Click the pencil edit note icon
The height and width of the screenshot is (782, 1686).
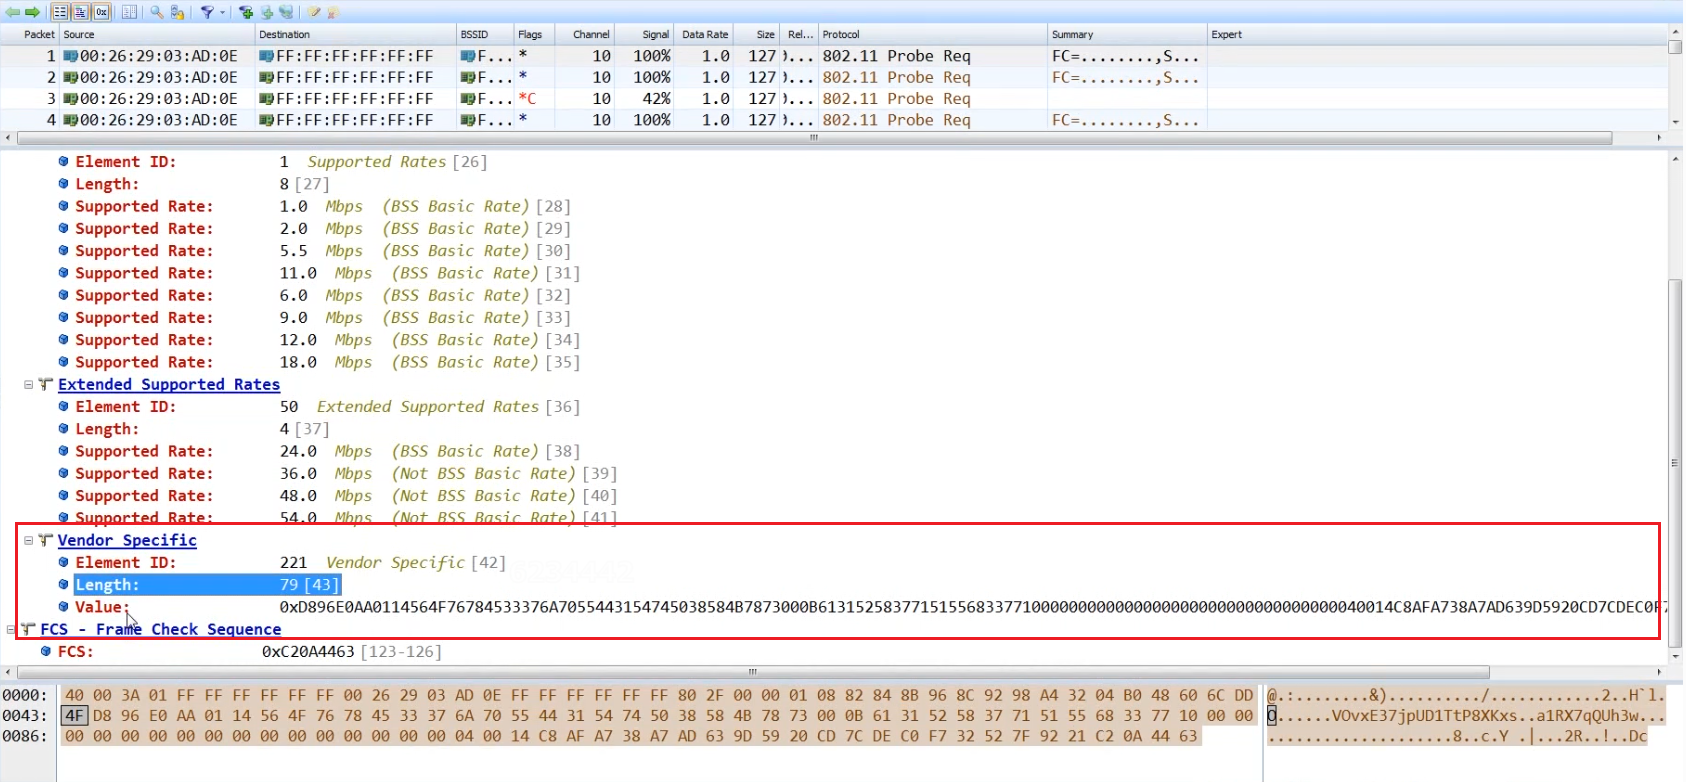pos(314,12)
